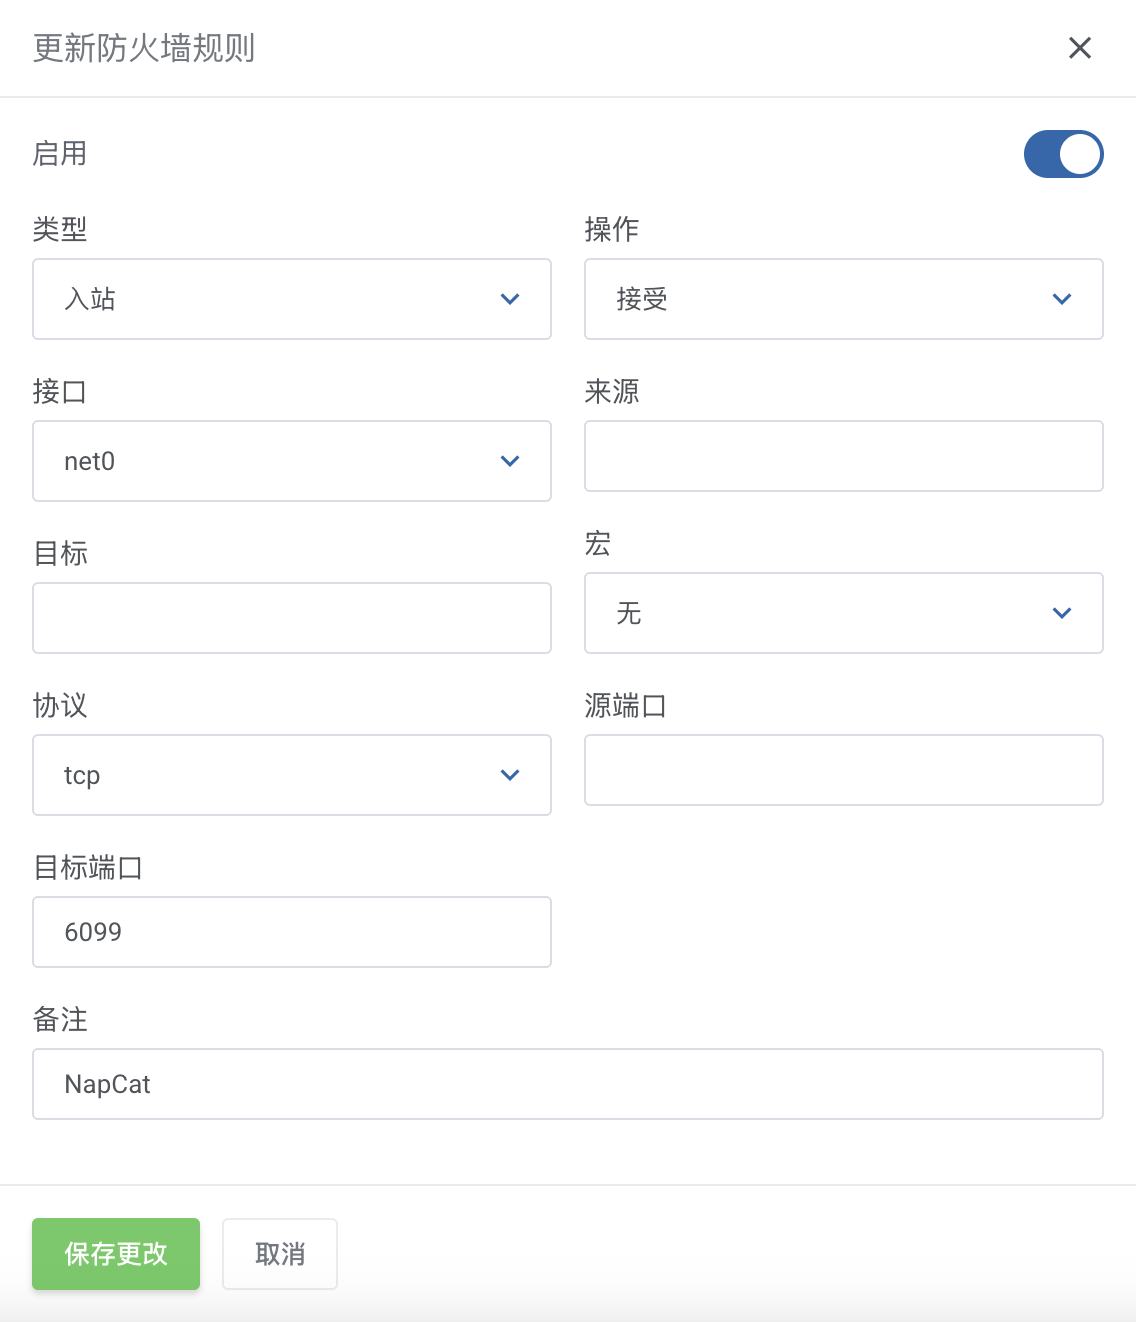
Task: Open the 操作 dropdown showing 接受
Action: click(x=844, y=299)
